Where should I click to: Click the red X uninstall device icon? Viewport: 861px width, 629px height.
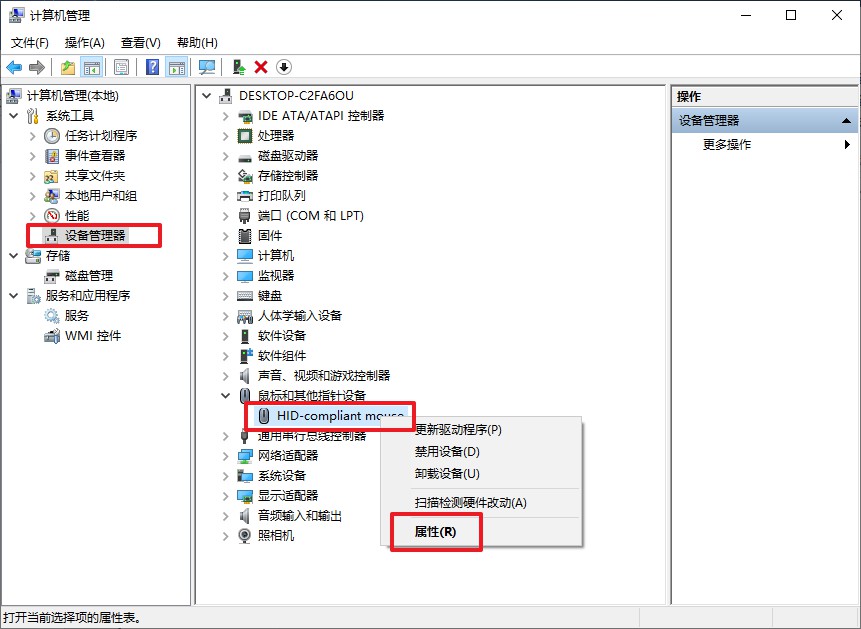pyautogui.click(x=261, y=68)
